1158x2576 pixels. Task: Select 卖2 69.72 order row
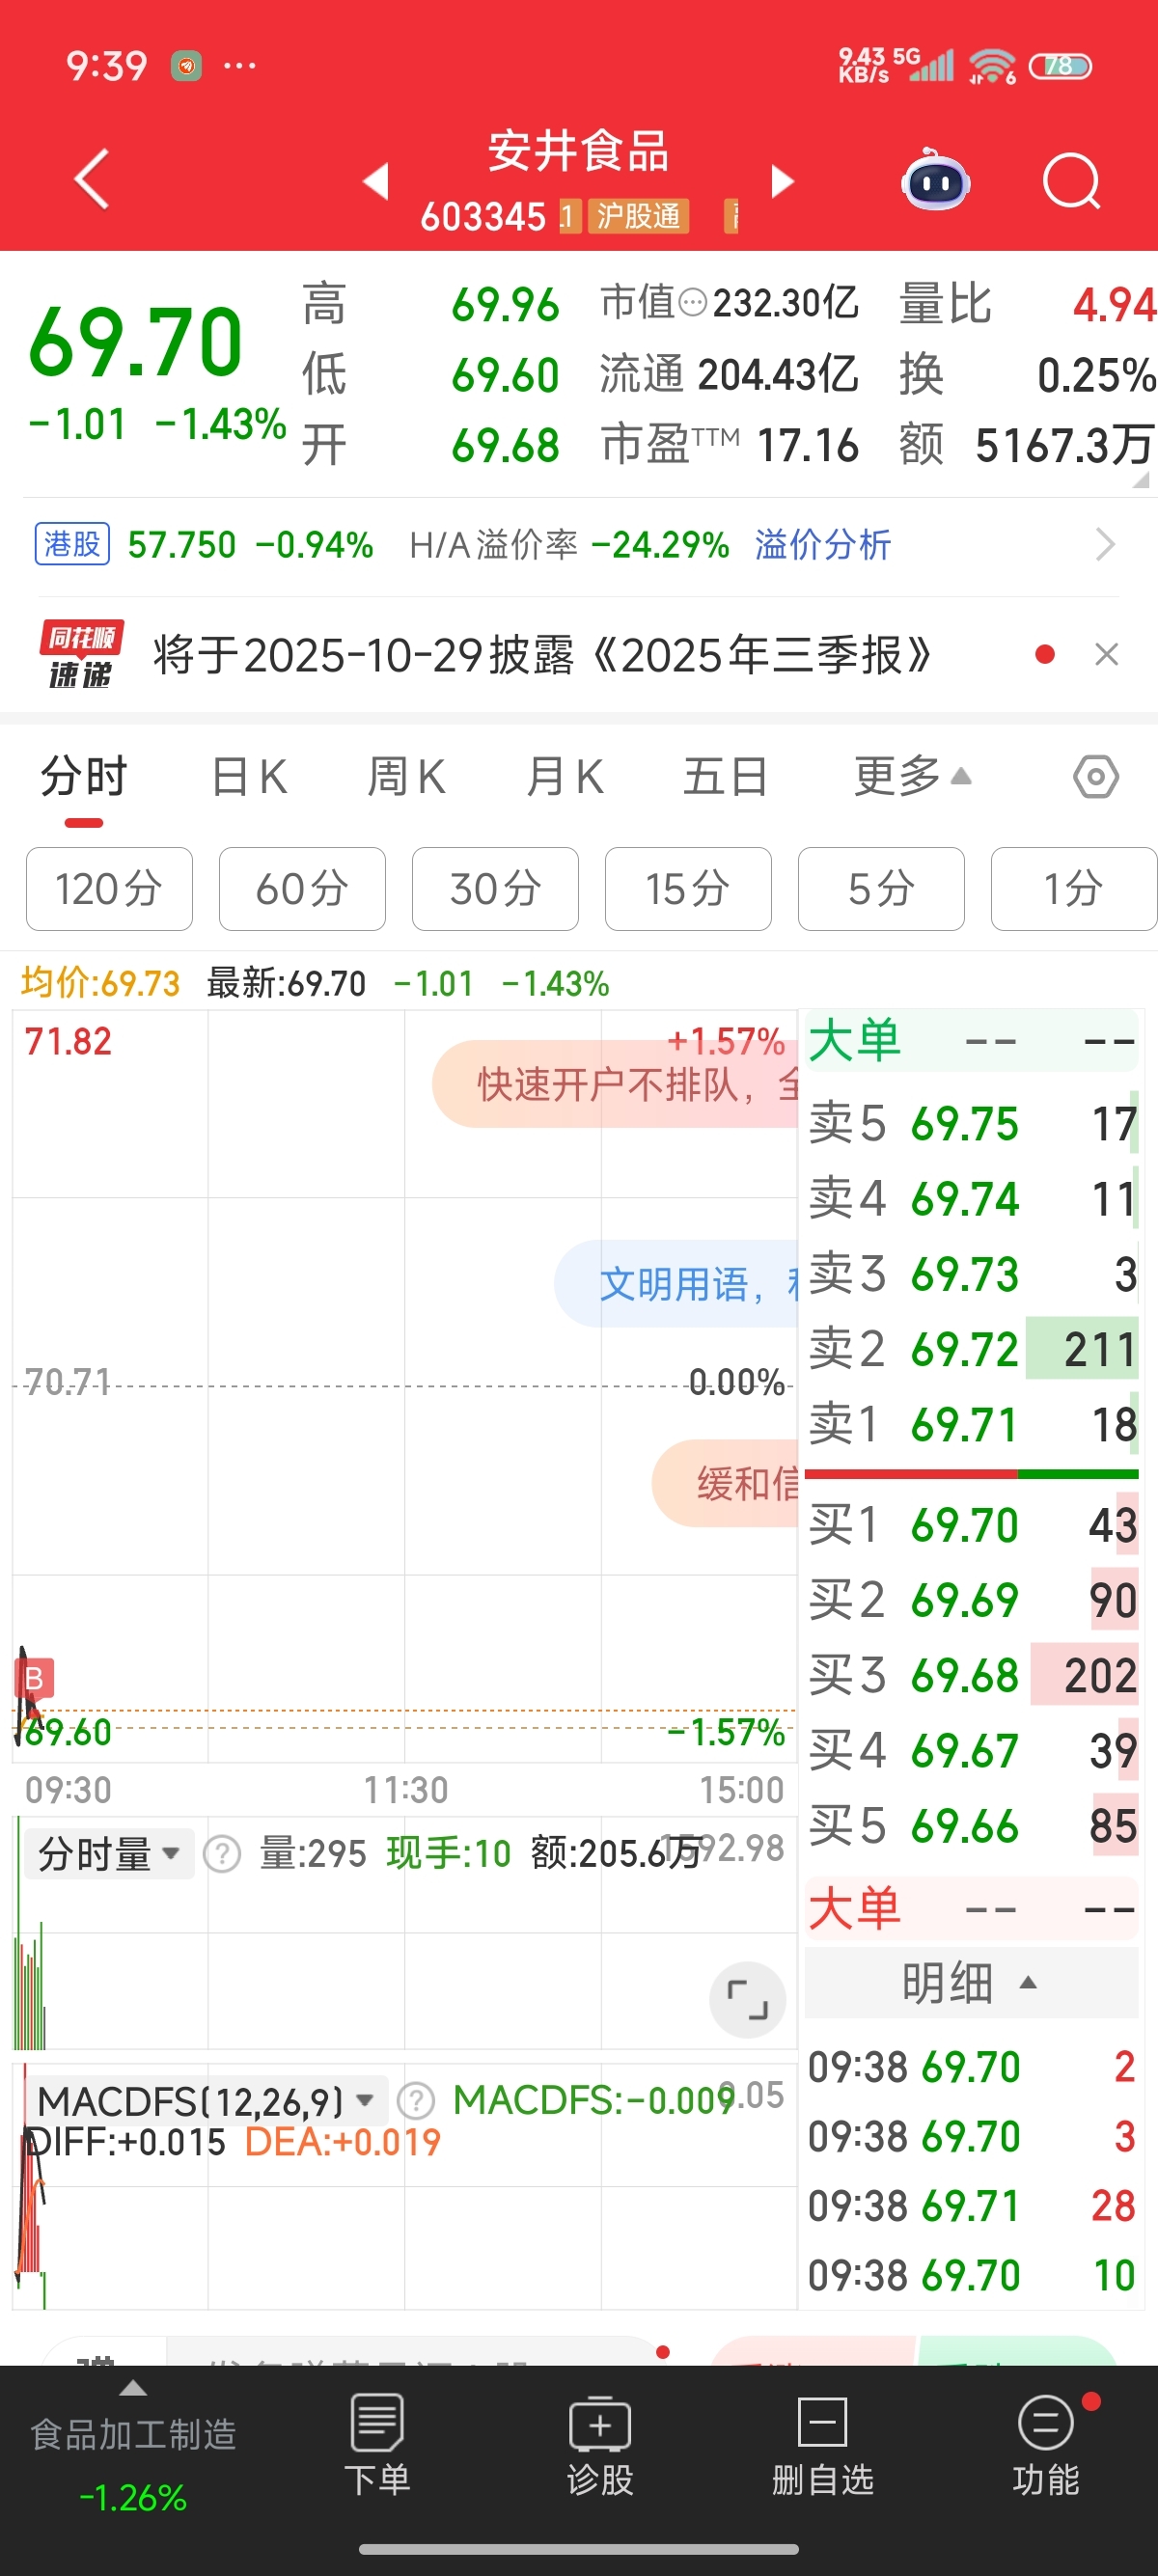tap(972, 1349)
